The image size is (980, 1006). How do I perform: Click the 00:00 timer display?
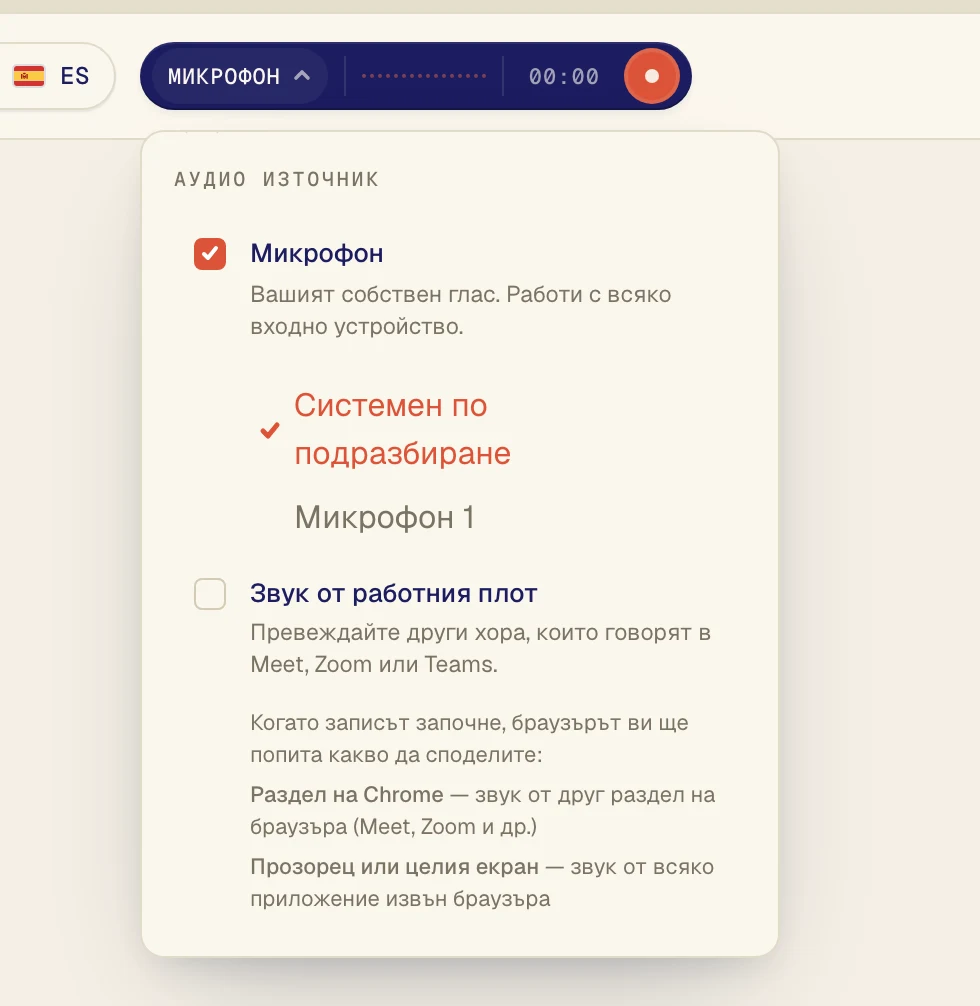click(563, 77)
